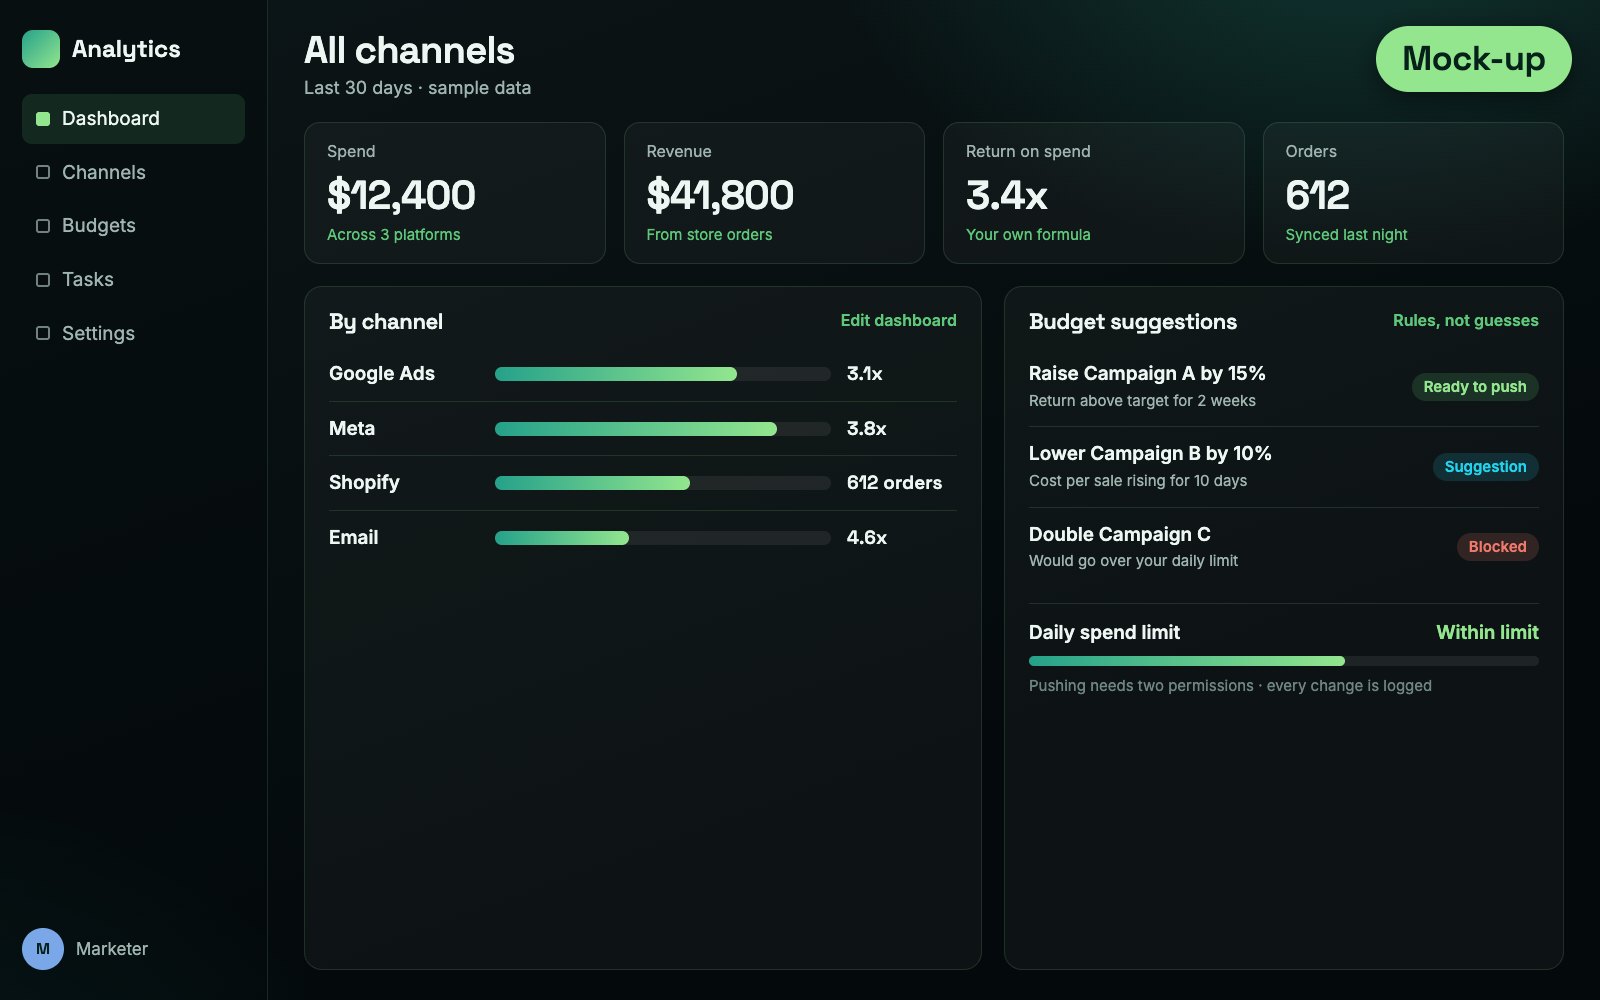Click Lower Campaign B by 10% text

point(1150,454)
